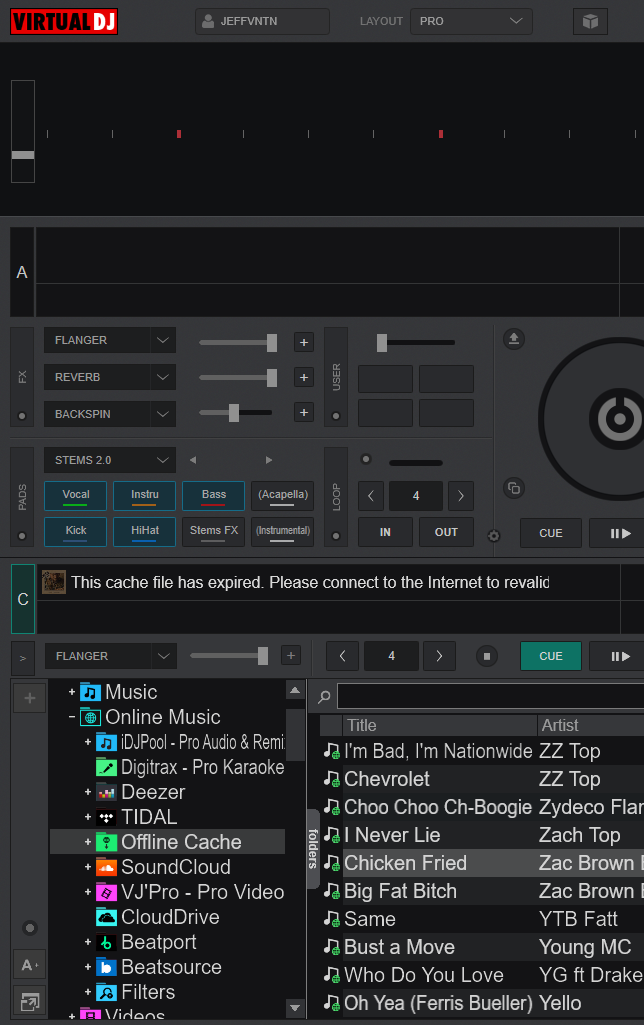Open the gear settings icon beside loop

tap(494, 536)
